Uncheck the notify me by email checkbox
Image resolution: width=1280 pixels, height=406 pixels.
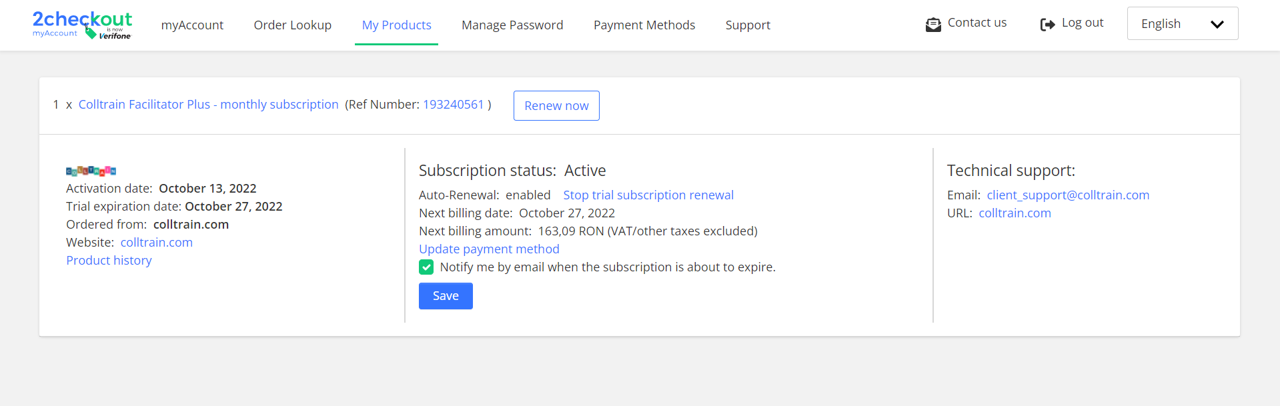click(426, 267)
